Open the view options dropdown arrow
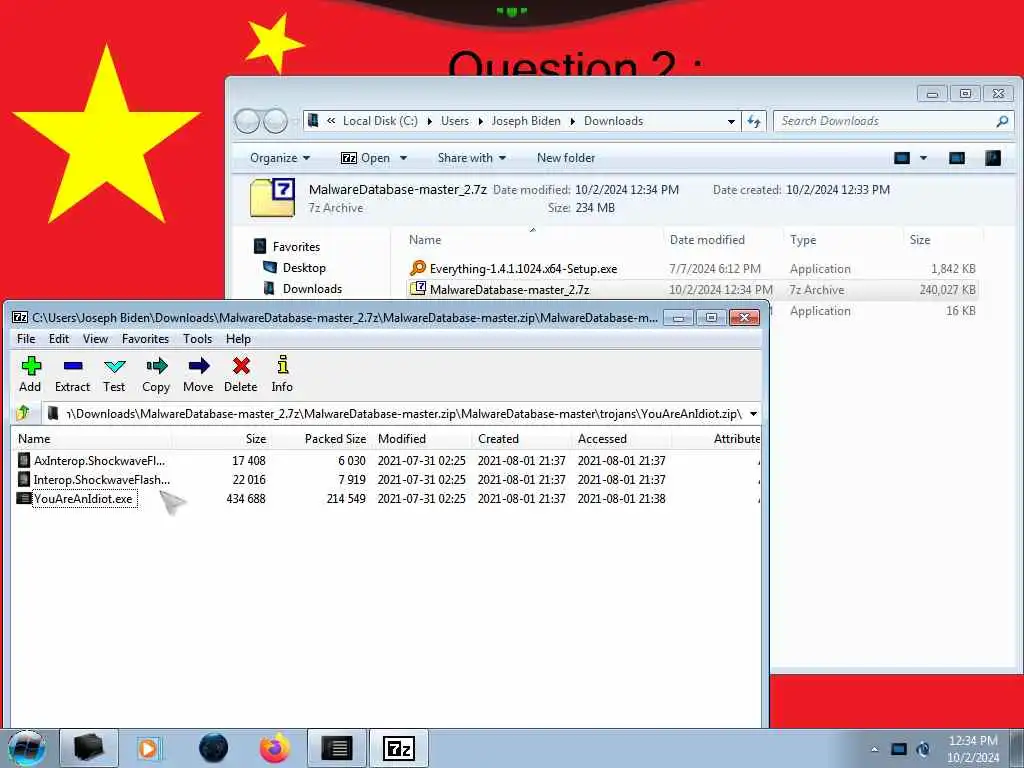 [923, 158]
